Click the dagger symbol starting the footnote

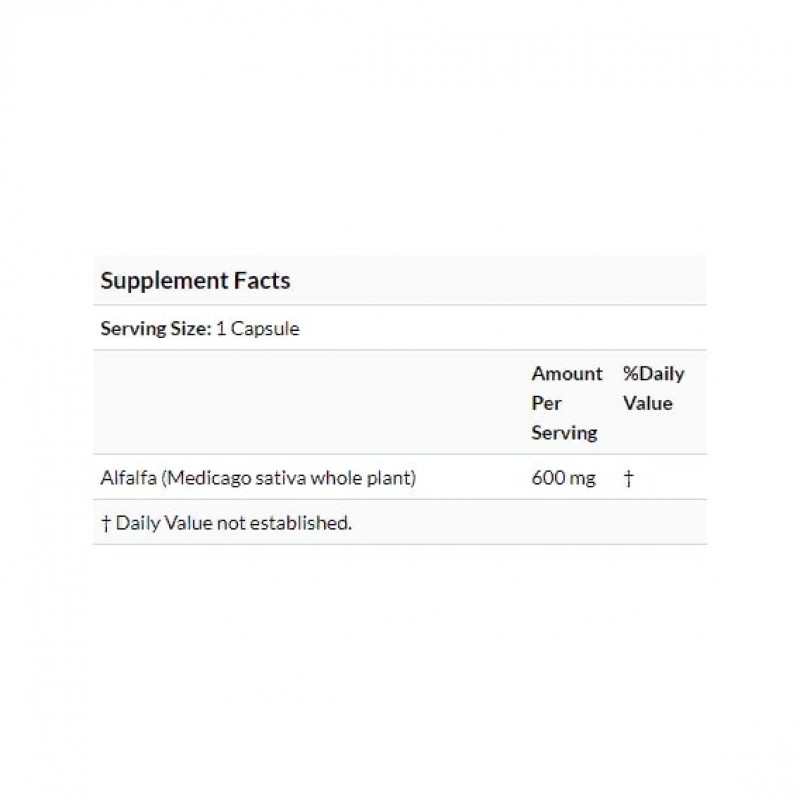105,522
